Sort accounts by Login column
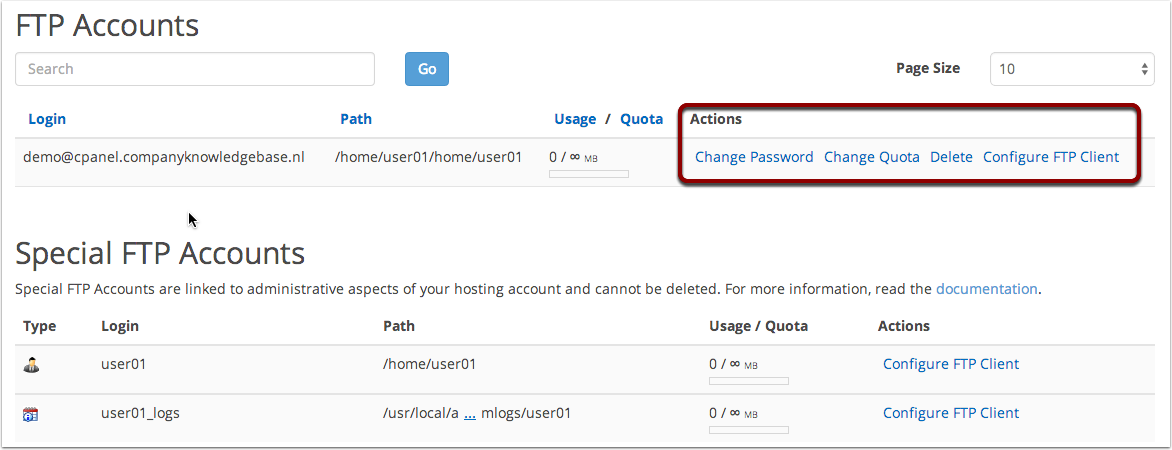Viewport: 1172px width, 450px height. tap(47, 119)
